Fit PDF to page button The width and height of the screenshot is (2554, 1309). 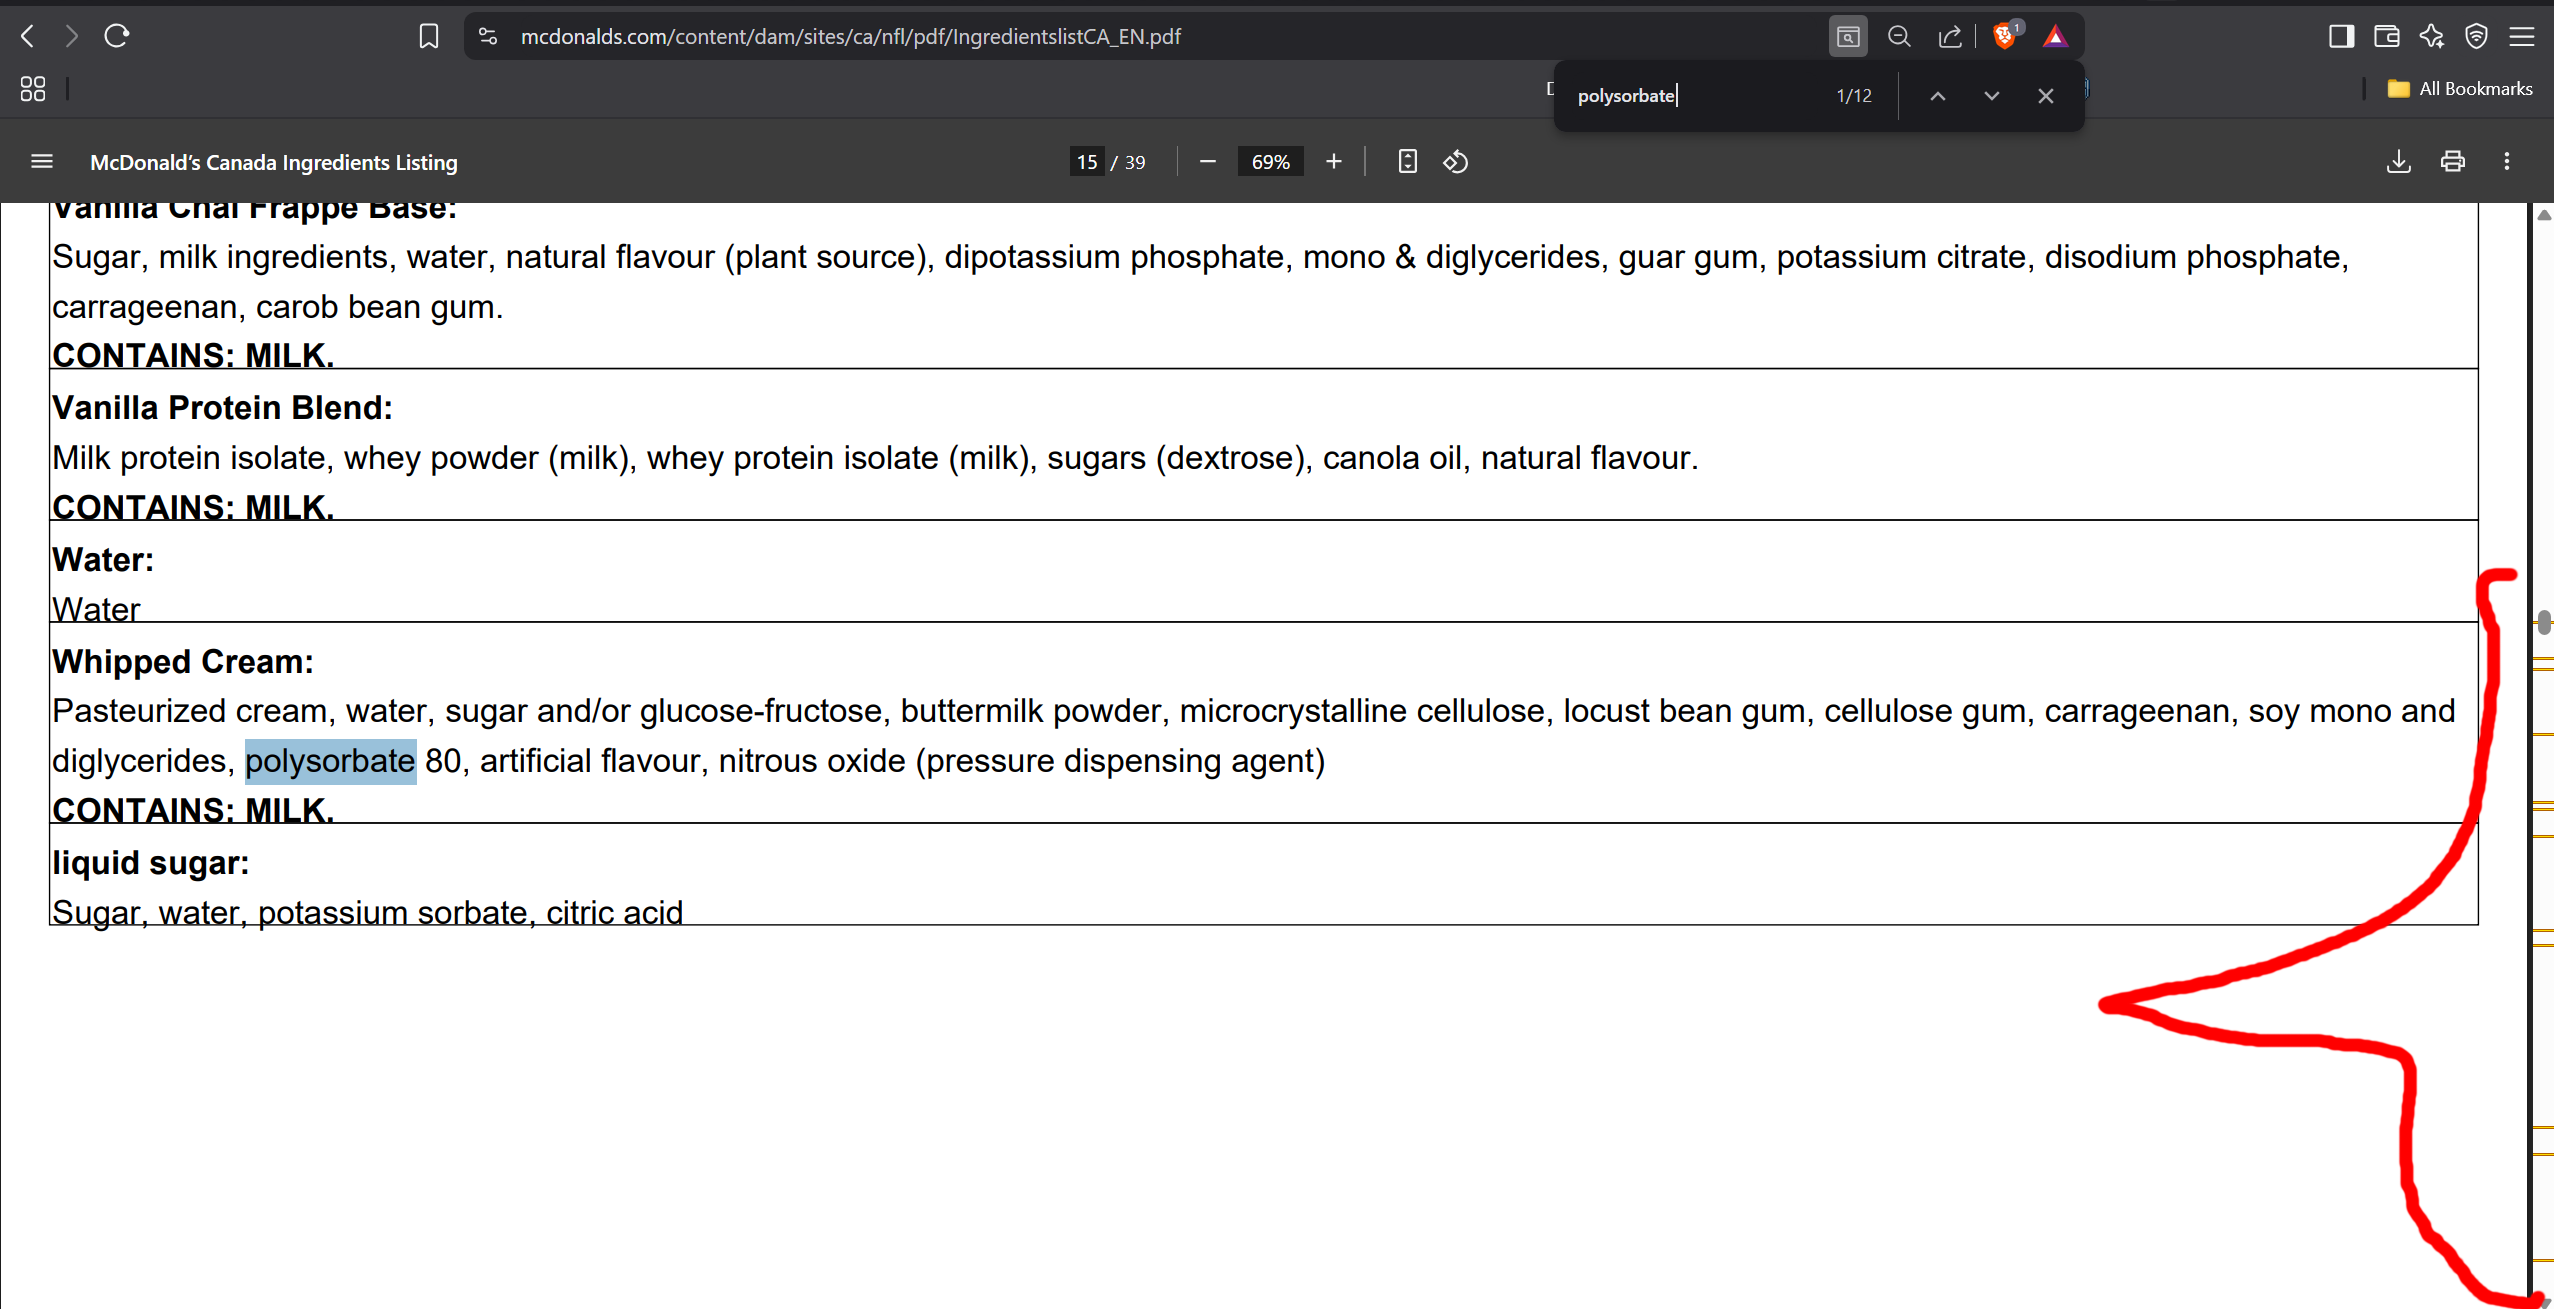(1408, 162)
